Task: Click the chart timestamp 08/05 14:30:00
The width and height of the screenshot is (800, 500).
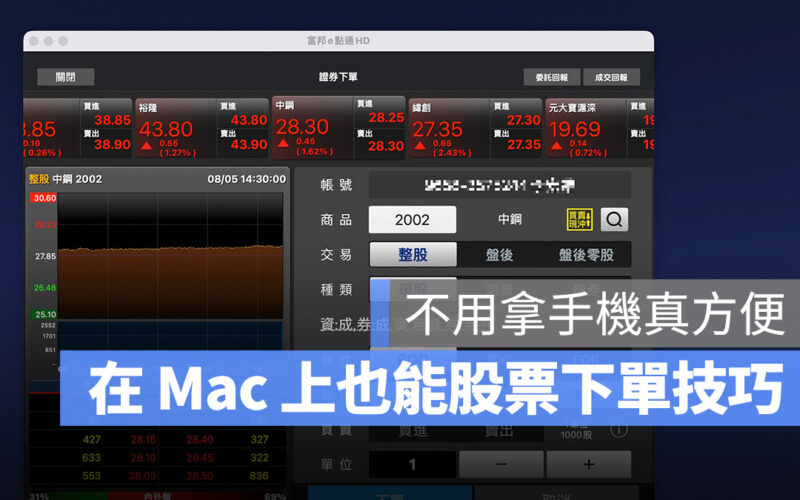Action: coord(246,179)
